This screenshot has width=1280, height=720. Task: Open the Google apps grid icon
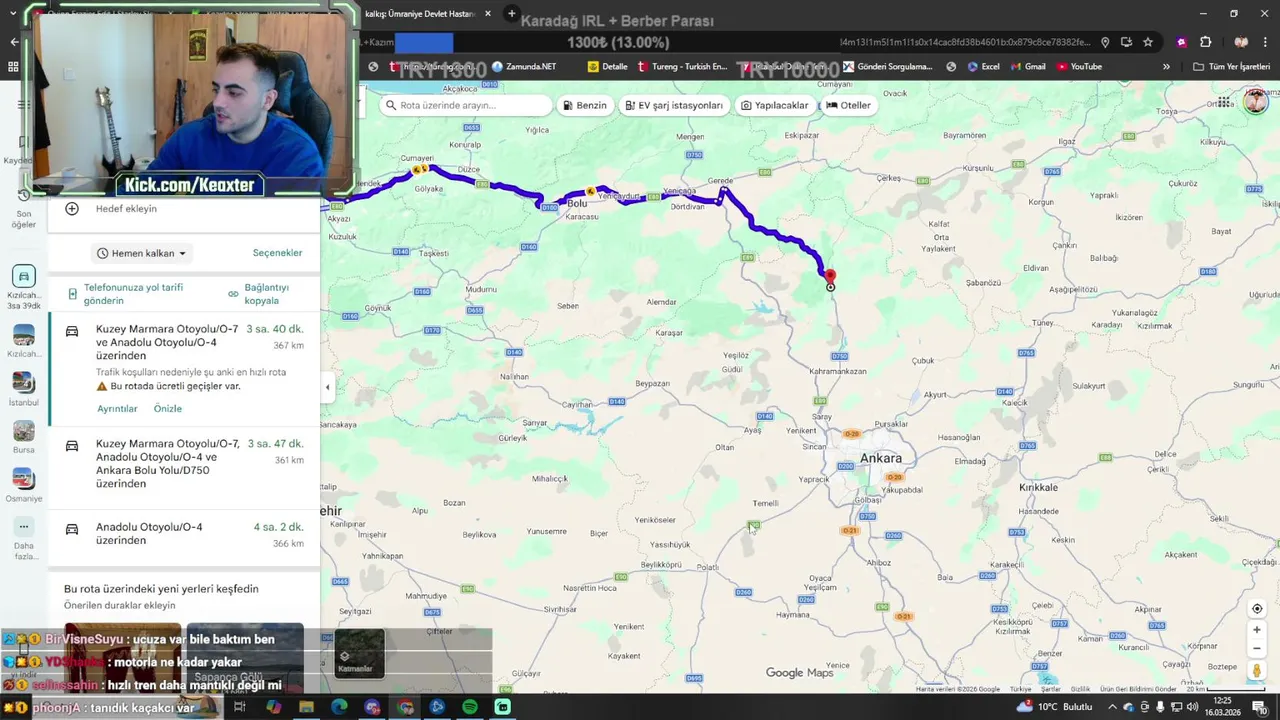tap(1224, 102)
